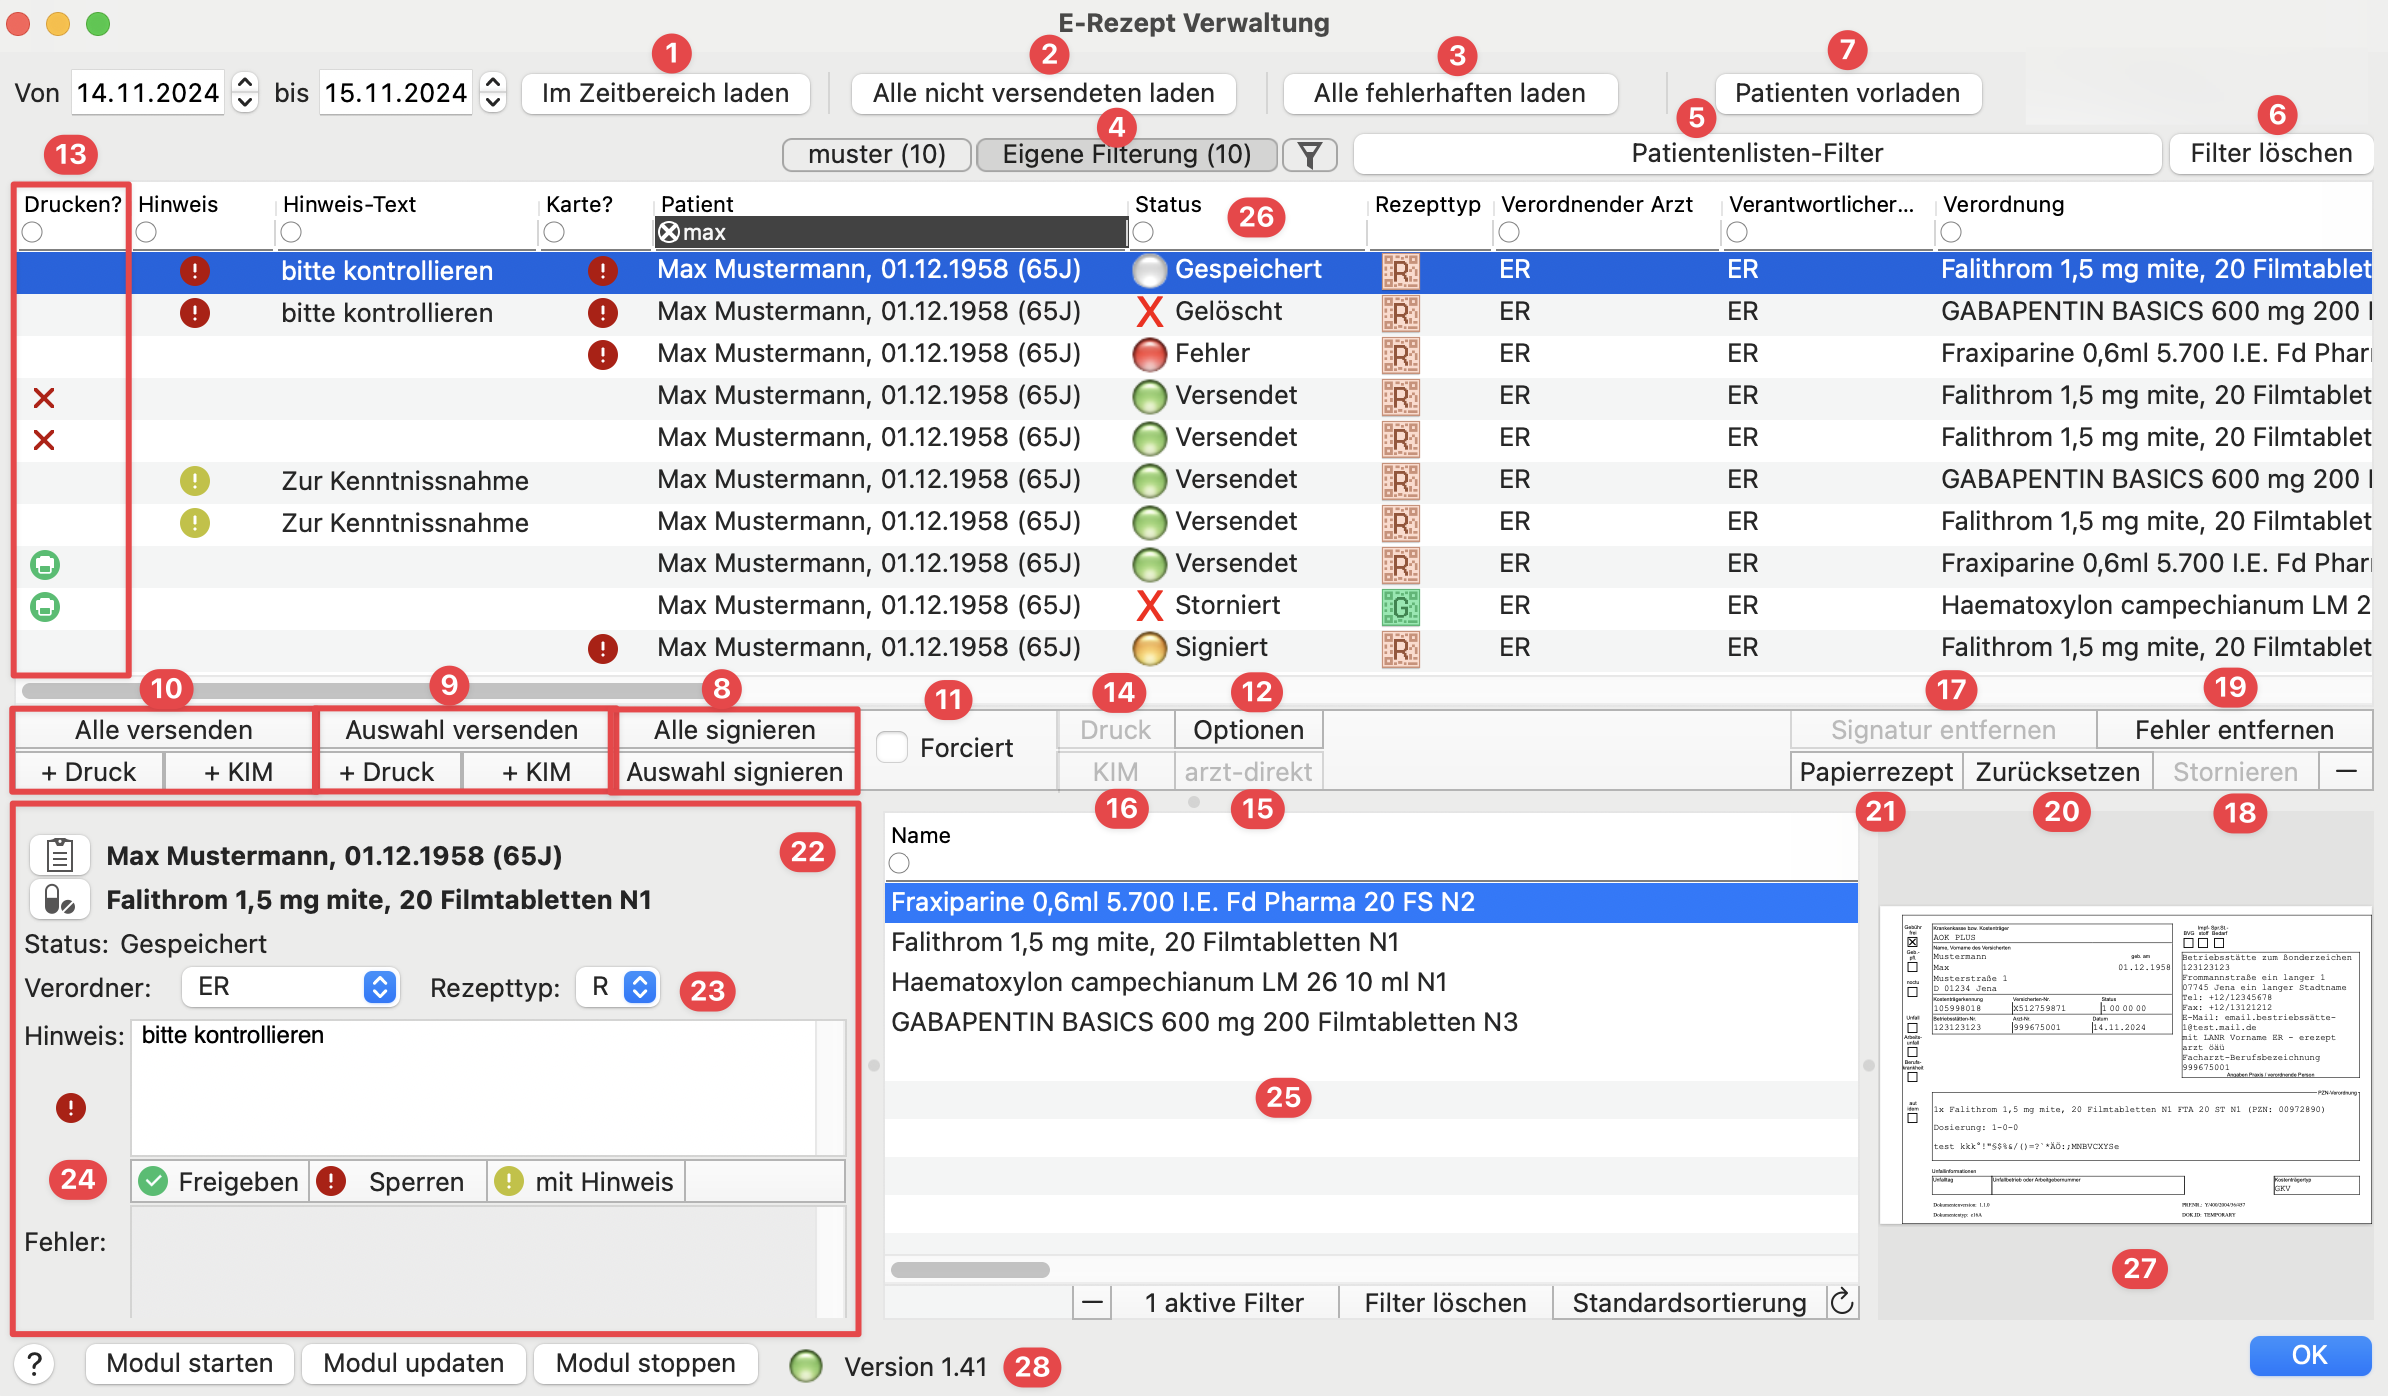Click the minus button left of '1 aktive Filter'
This screenshot has width=2388, height=1396.
[x=1093, y=1302]
